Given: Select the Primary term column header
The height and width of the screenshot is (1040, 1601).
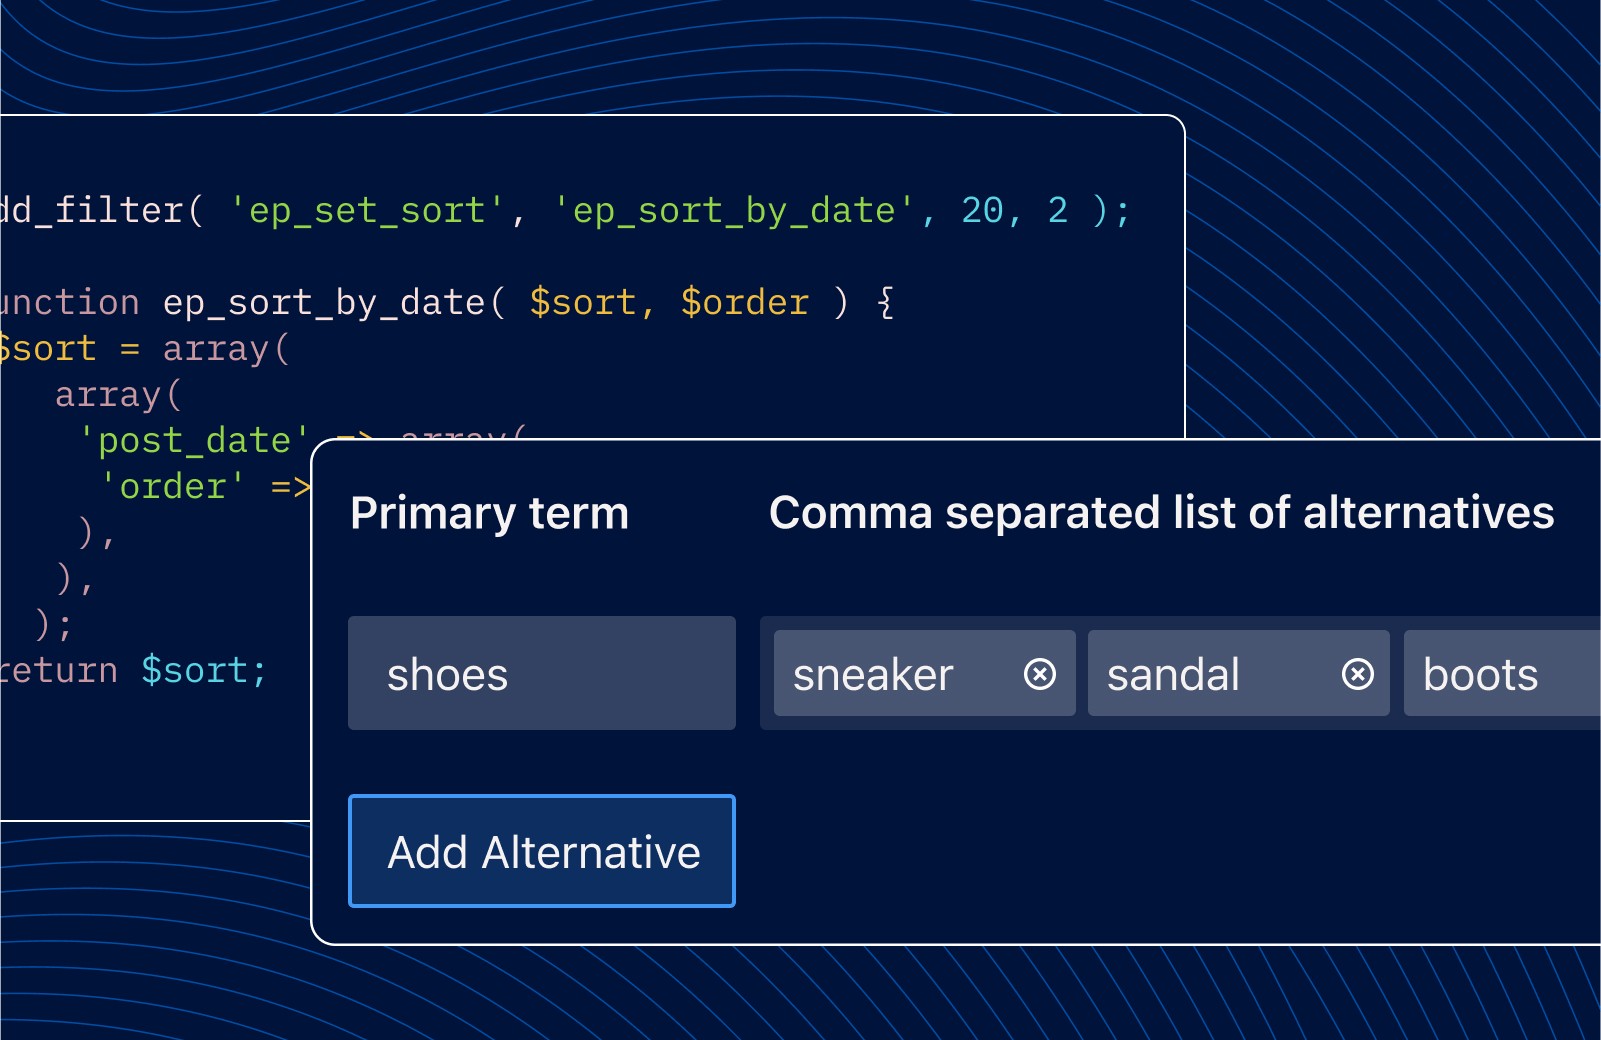Looking at the screenshot, I should point(489,512).
